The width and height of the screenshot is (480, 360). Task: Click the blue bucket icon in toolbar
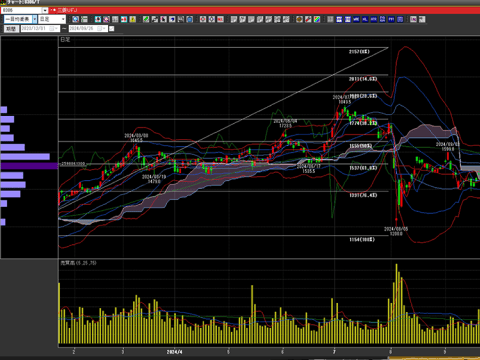[189, 19]
